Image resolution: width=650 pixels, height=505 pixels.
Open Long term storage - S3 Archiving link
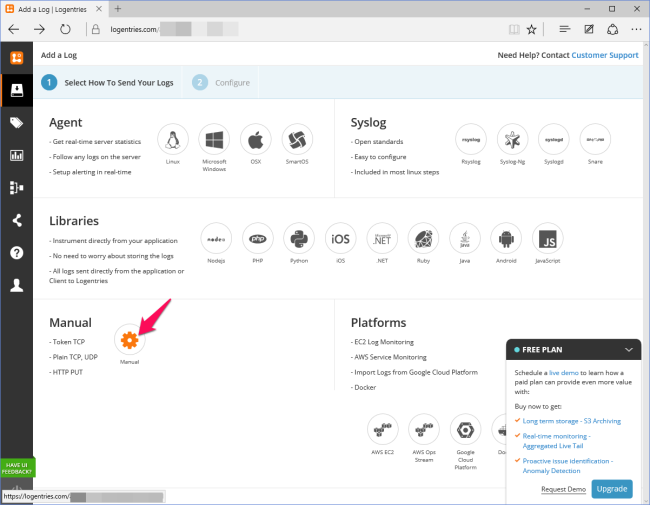tap(572, 421)
